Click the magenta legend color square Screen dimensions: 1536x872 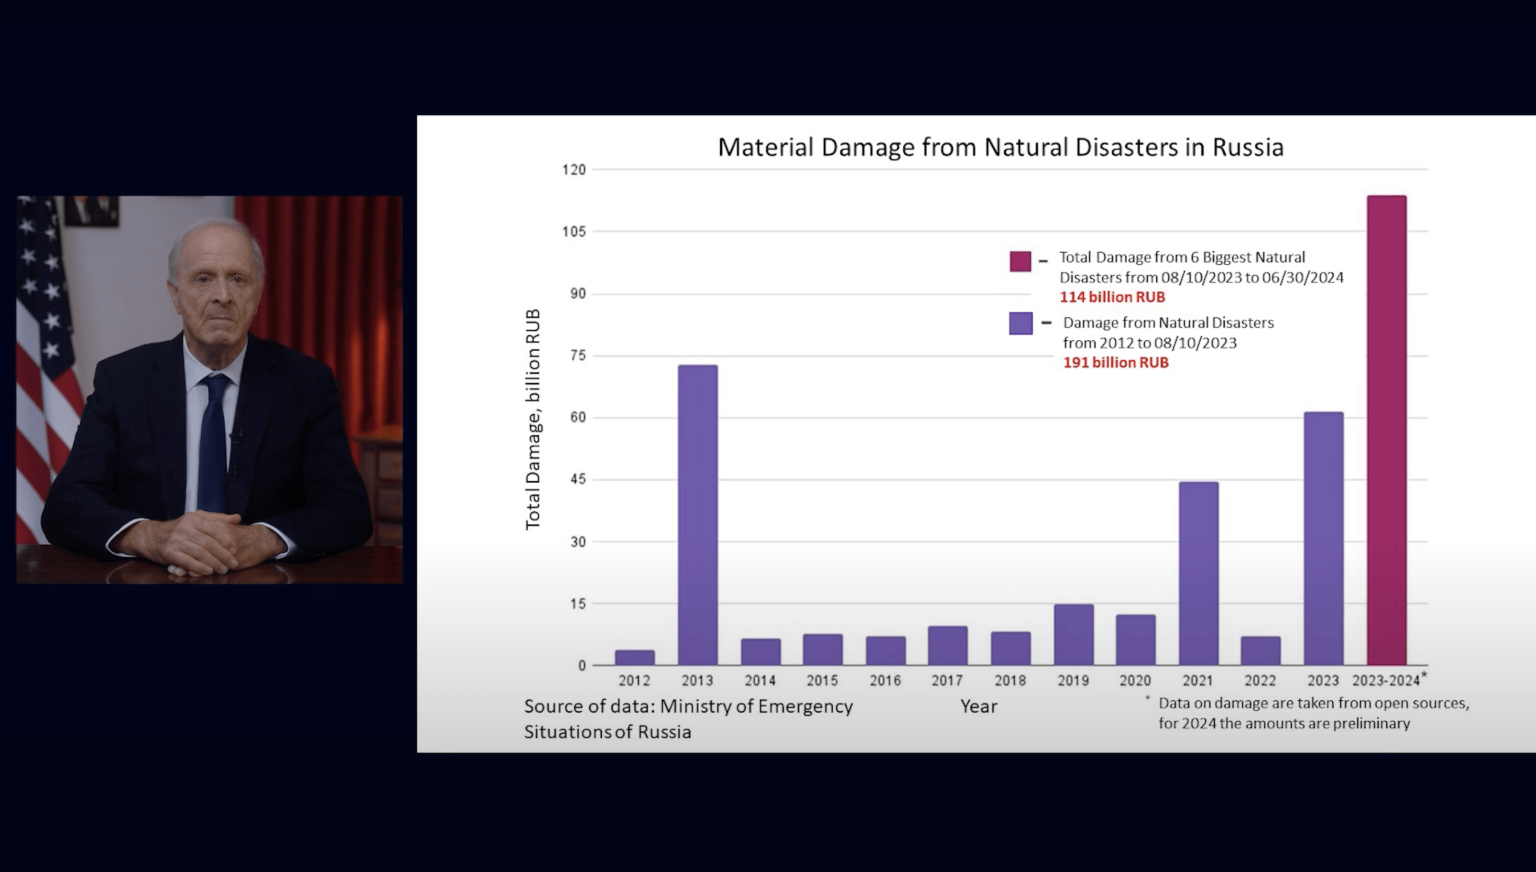point(1020,261)
